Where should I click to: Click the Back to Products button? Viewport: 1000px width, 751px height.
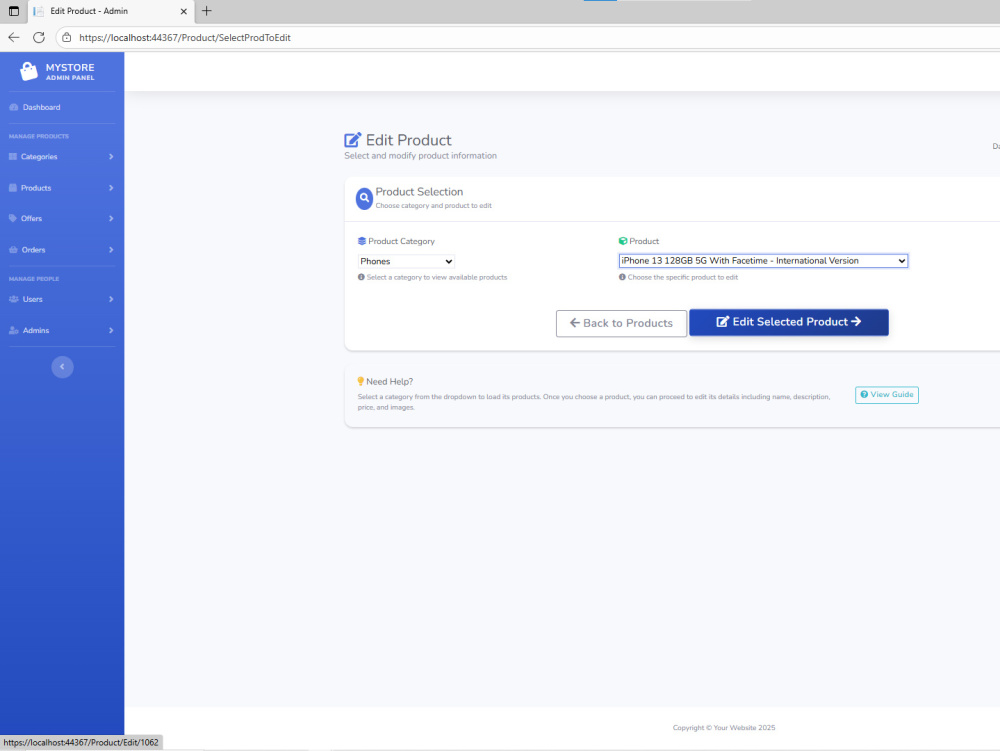pyautogui.click(x=621, y=323)
